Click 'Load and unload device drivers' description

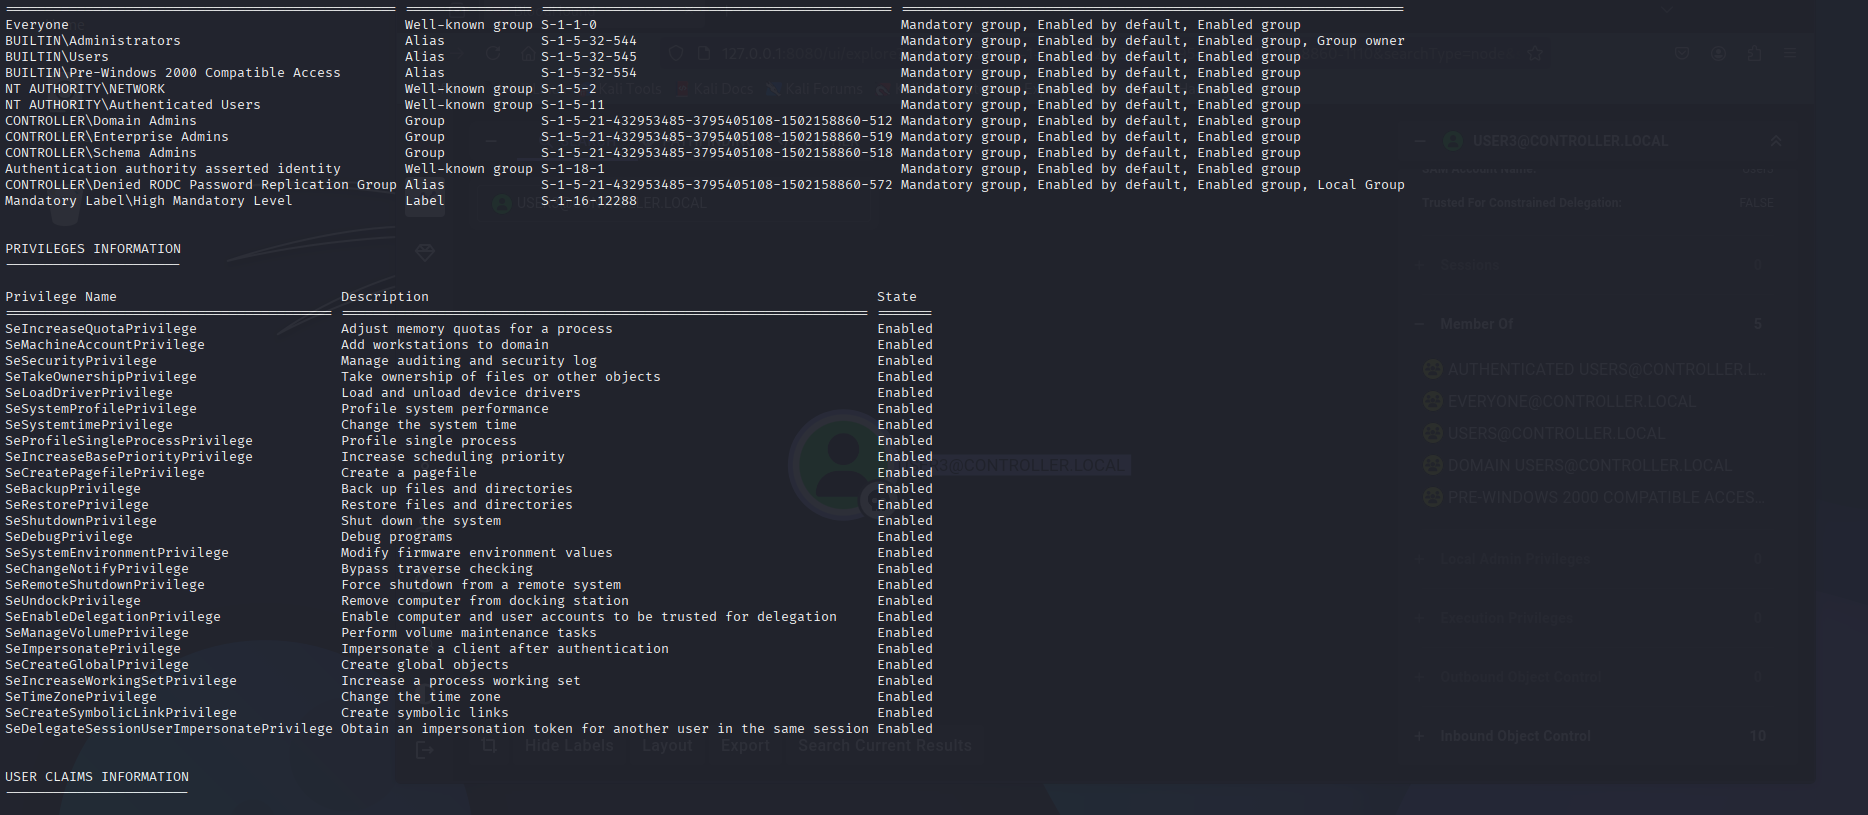(x=461, y=393)
